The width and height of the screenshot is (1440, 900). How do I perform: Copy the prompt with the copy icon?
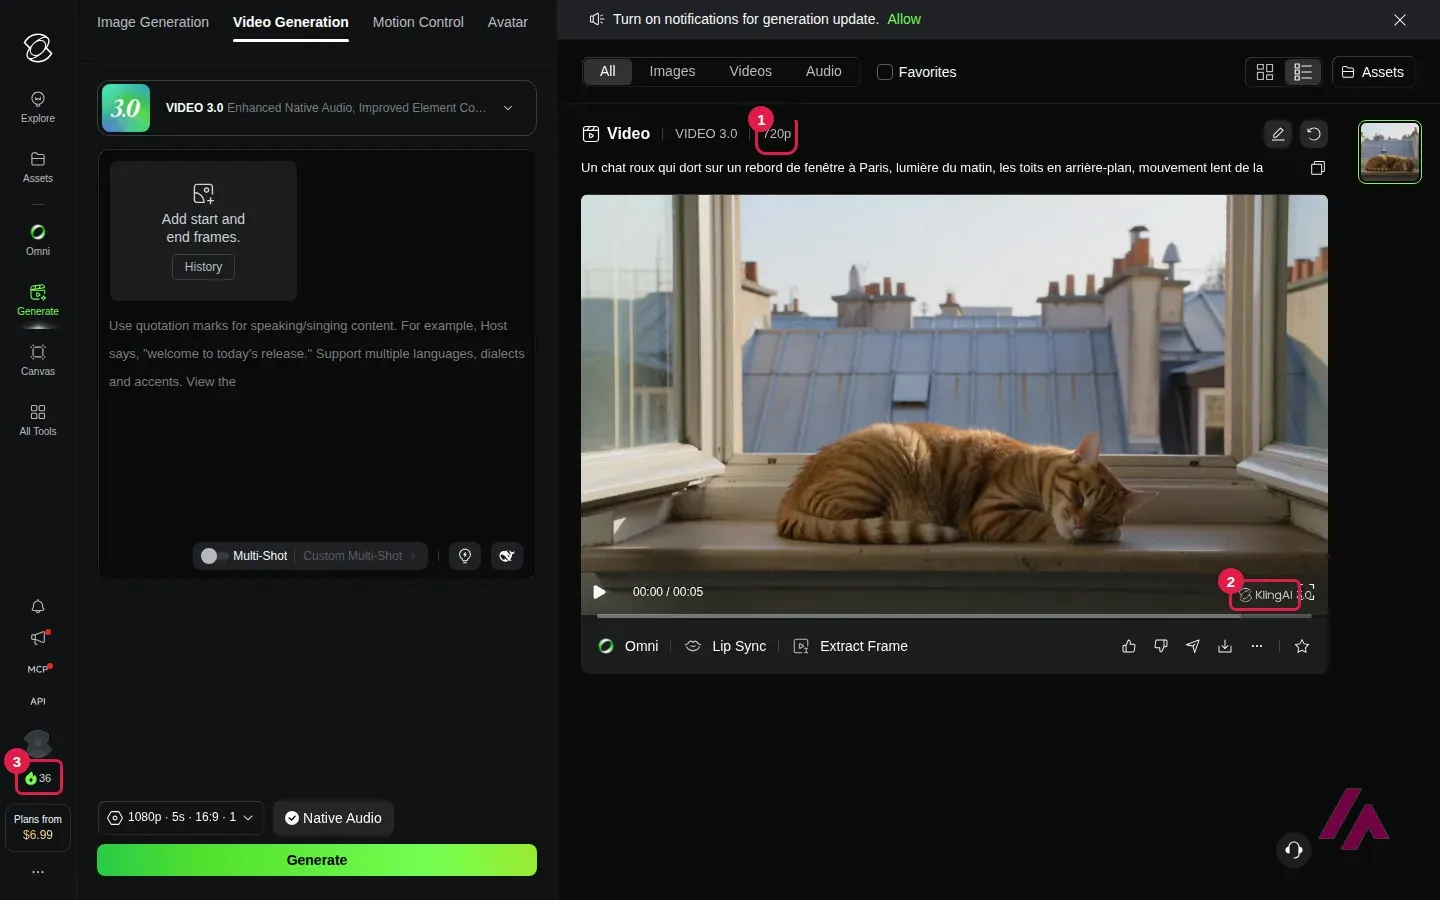point(1318,168)
